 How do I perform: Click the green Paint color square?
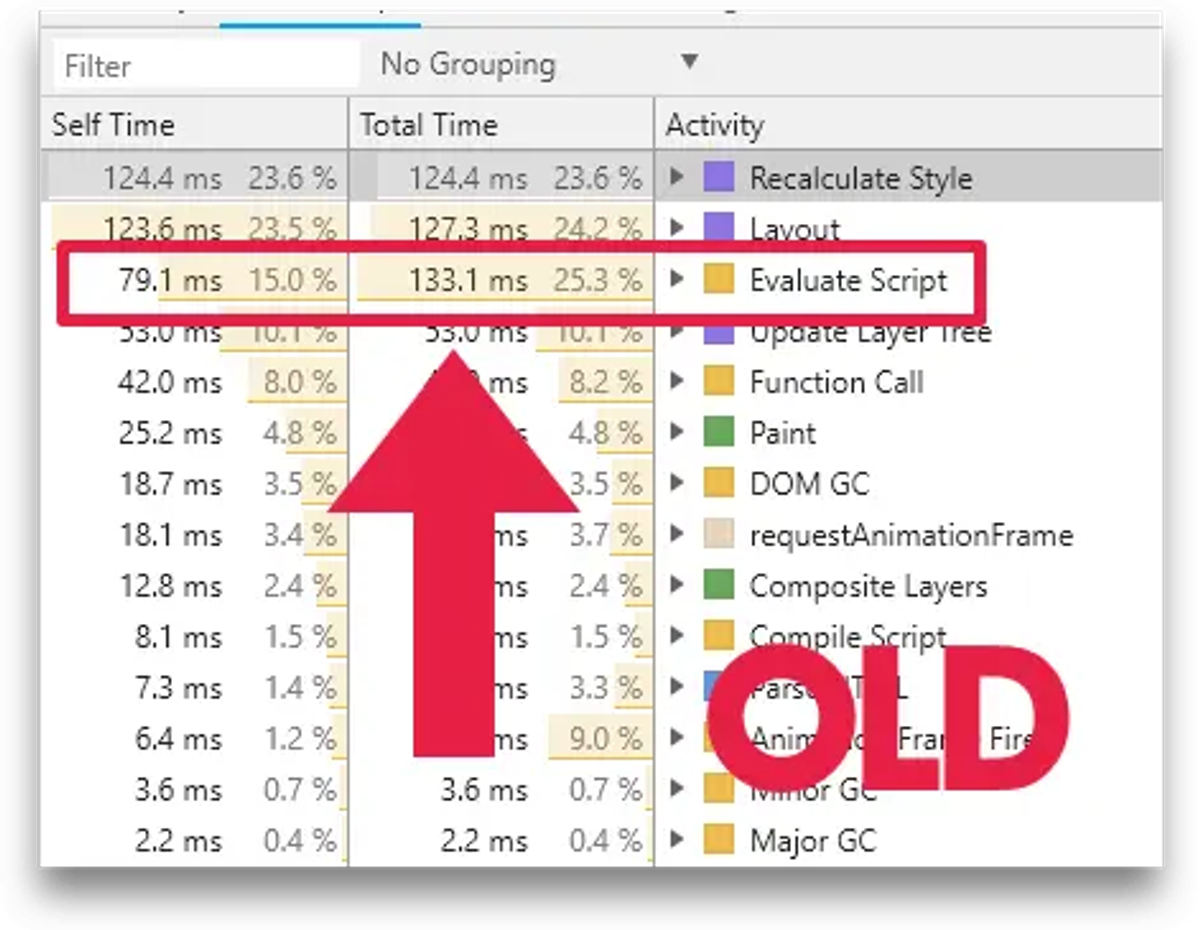[719, 432]
